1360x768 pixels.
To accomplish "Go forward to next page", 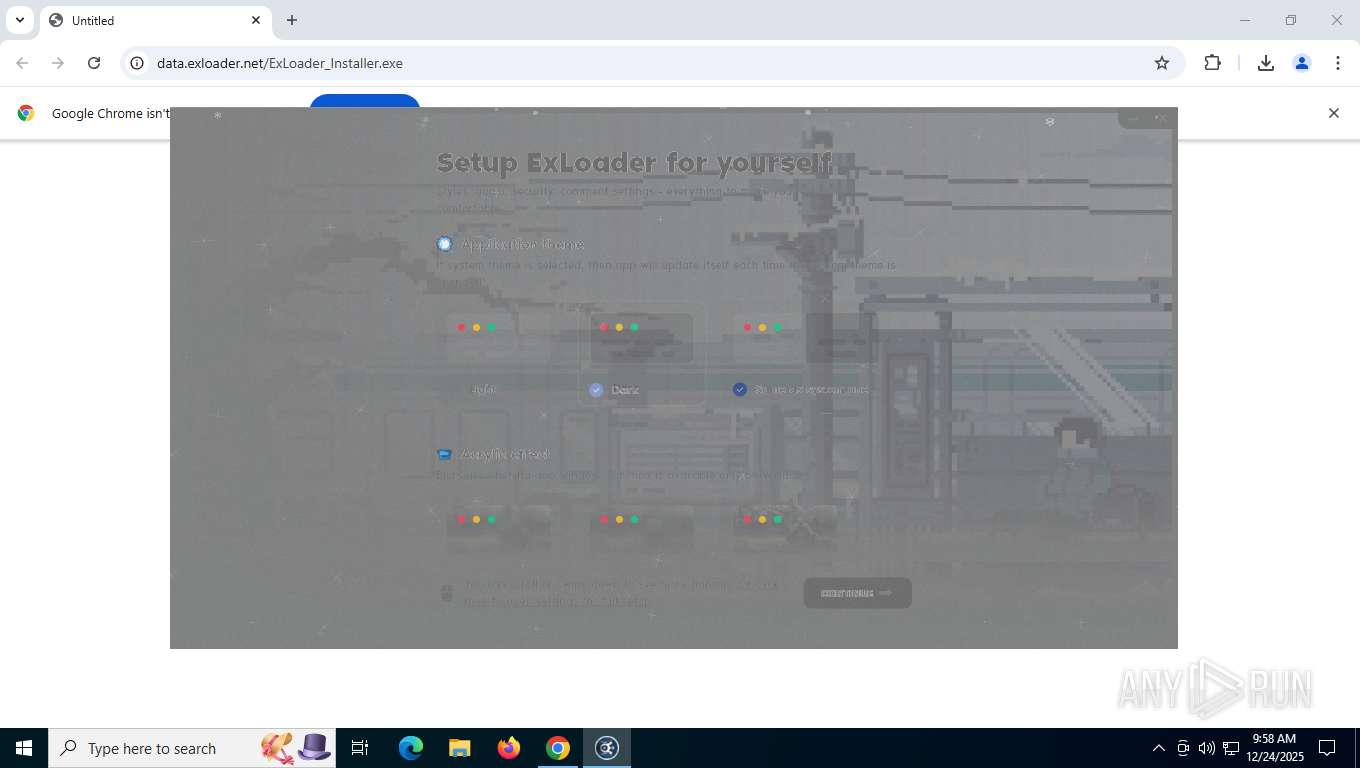I will (58, 63).
